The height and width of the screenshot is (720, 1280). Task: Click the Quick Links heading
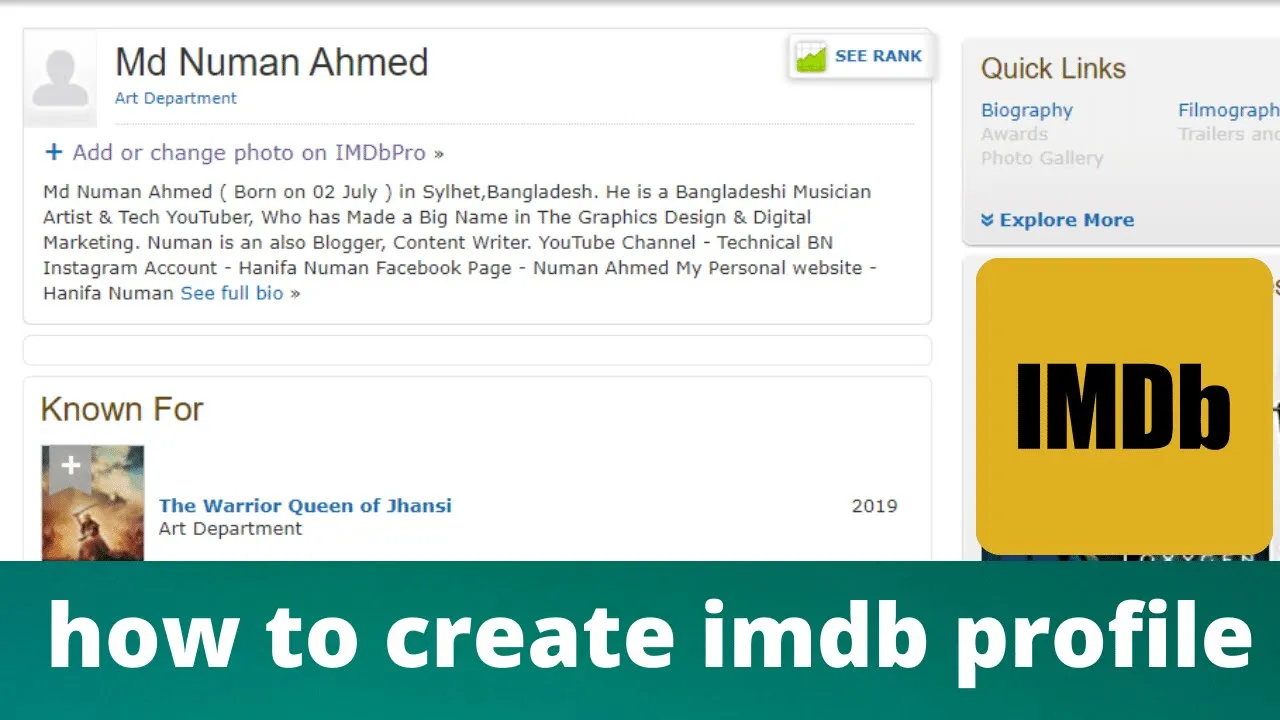[1053, 69]
